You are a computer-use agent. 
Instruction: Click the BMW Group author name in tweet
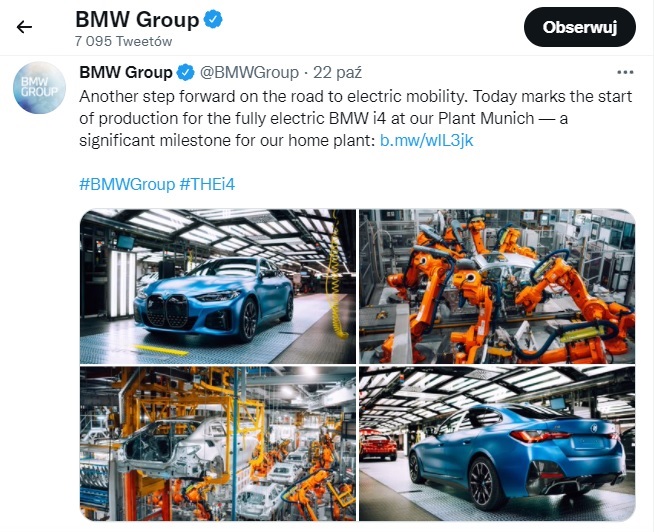126,73
